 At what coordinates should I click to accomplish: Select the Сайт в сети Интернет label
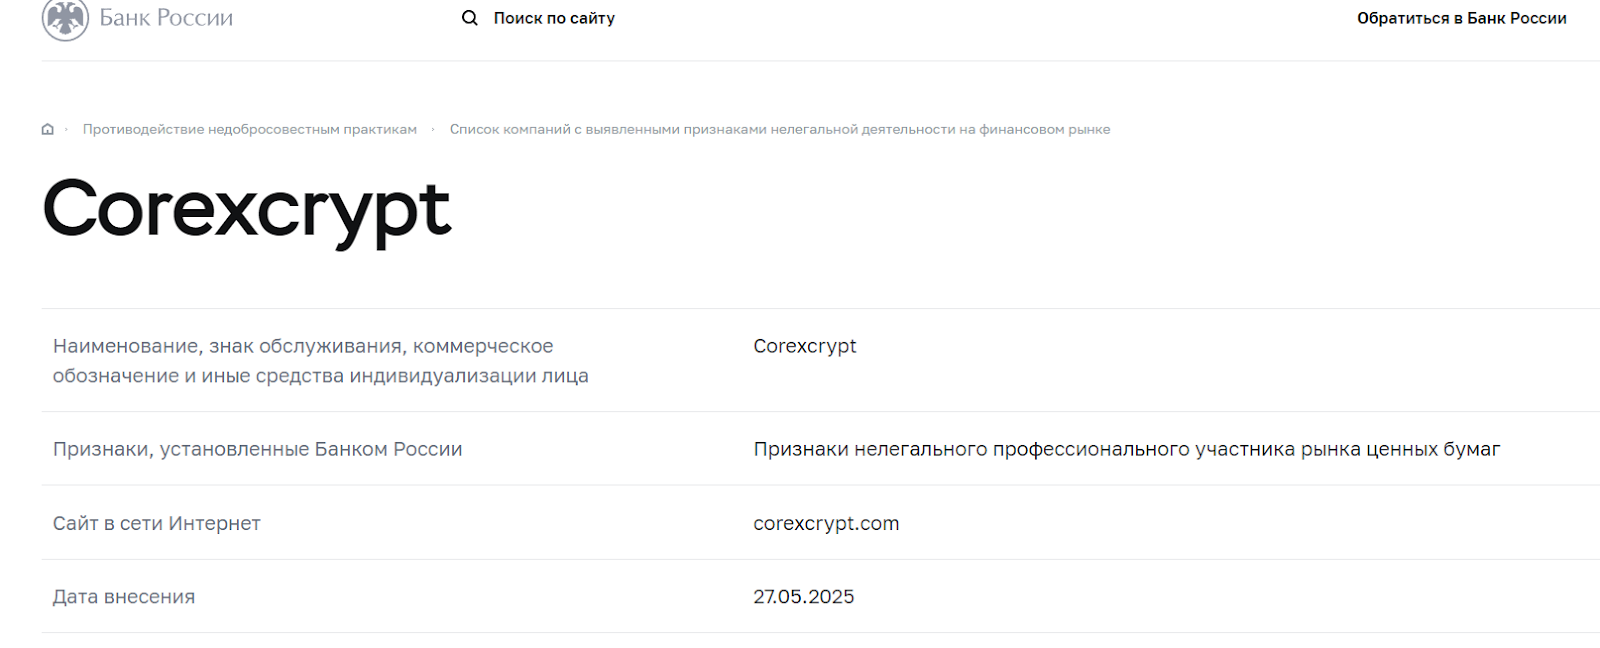tap(157, 523)
